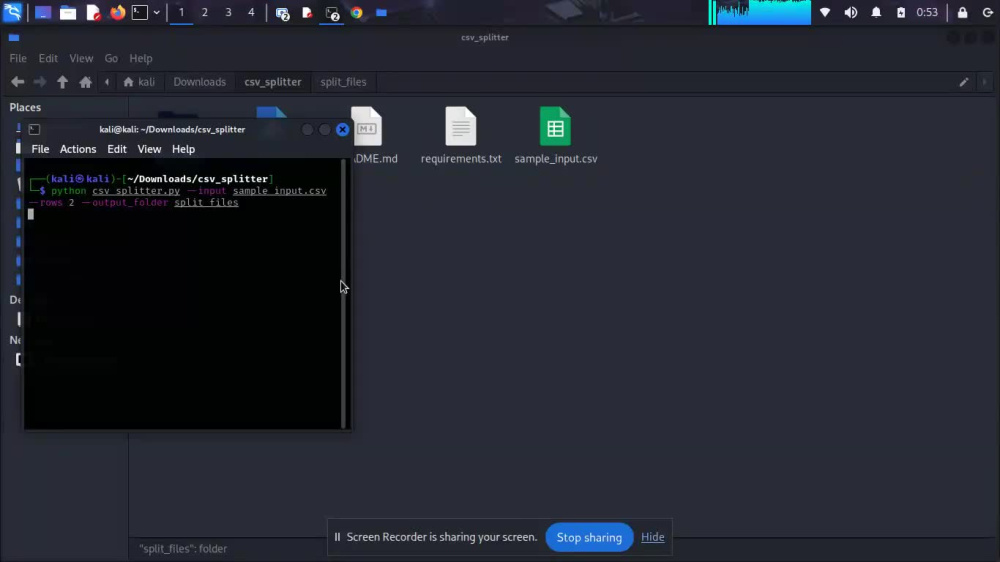Open the Kali applications menu icon

pyautogui.click(x=13, y=12)
